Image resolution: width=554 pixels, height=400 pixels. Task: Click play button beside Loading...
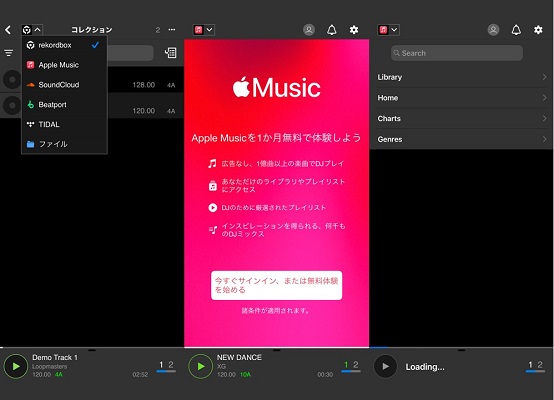pyautogui.click(x=385, y=366)
